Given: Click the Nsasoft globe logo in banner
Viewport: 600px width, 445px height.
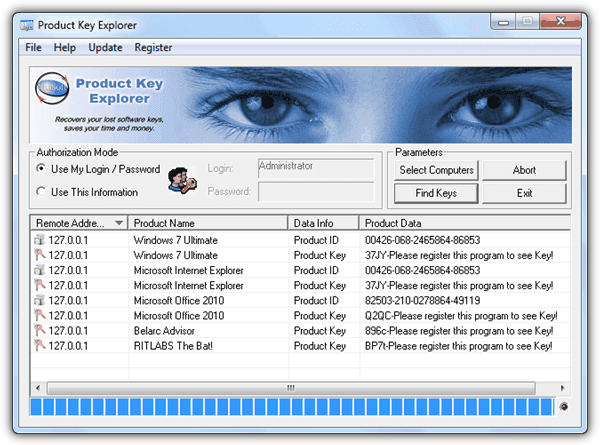Looking at the screenshot, I should click(x=52, y=88).
